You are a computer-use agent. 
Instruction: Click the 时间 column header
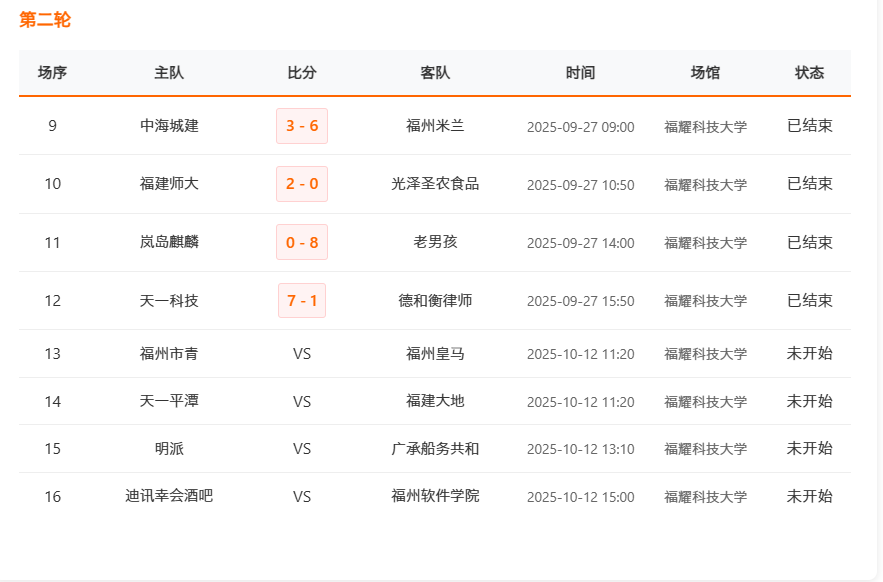pos(580,73)
